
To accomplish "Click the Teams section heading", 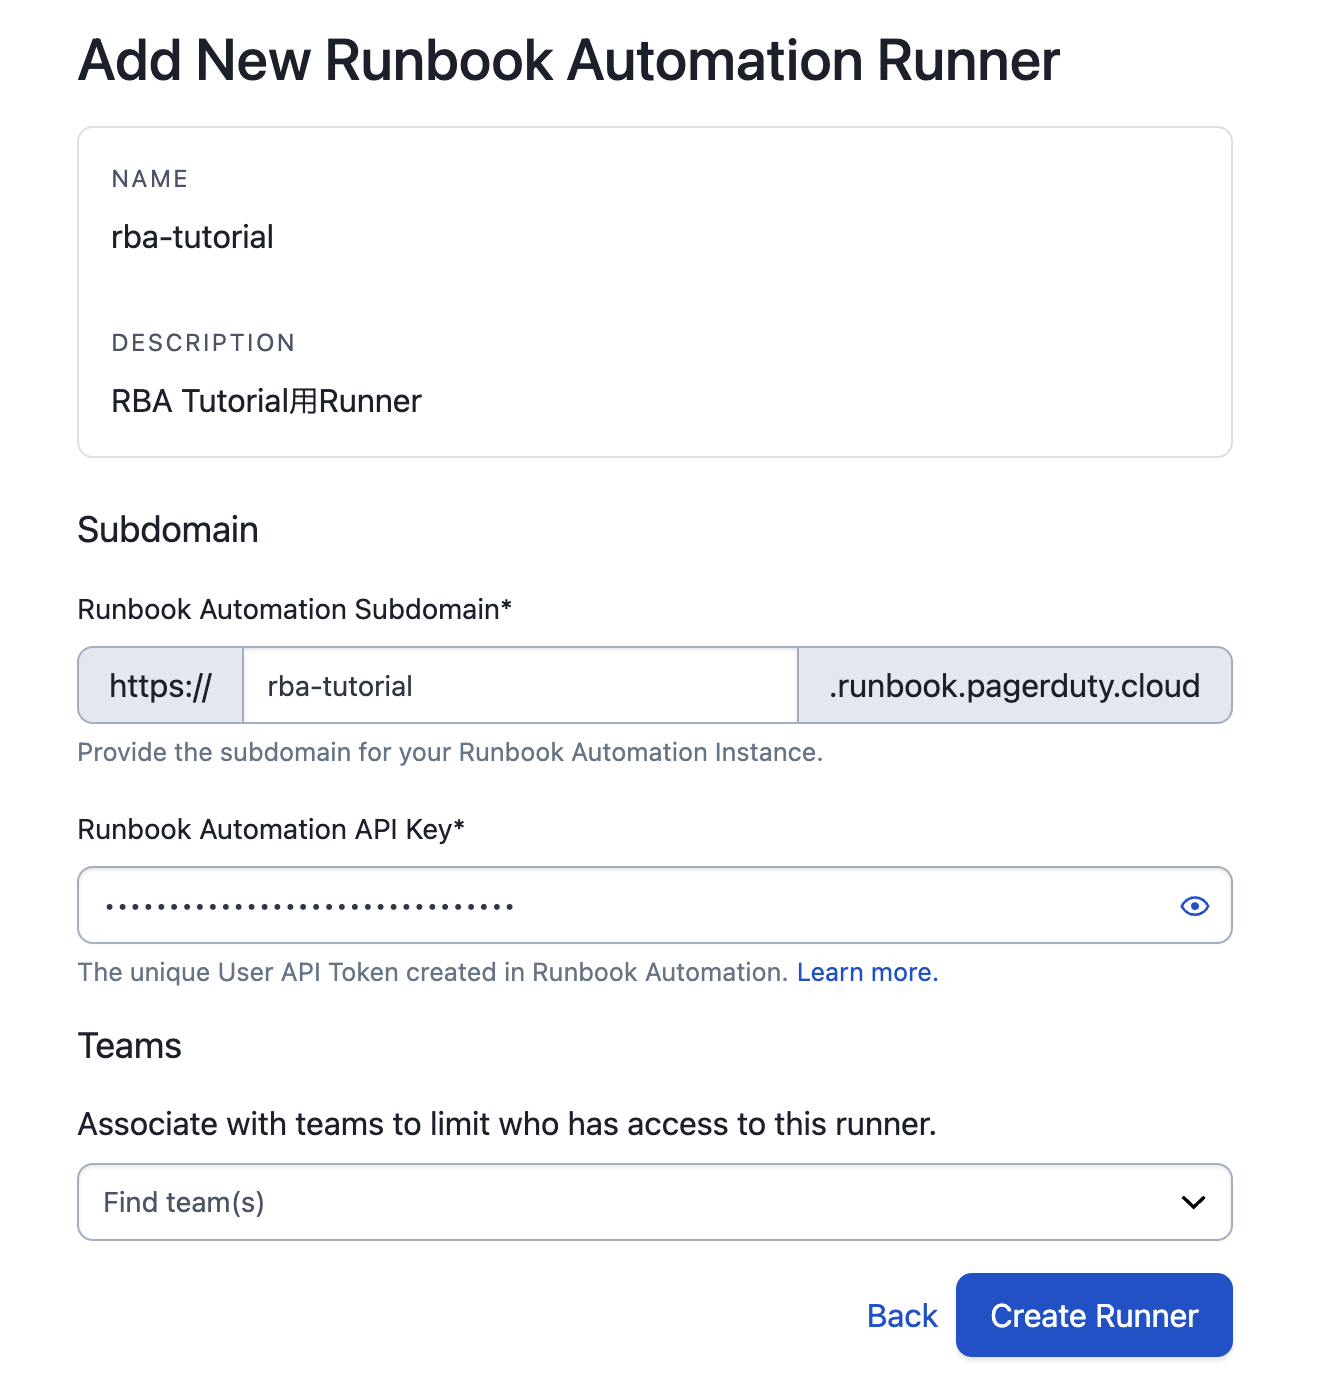I will tap(130, 1045).
